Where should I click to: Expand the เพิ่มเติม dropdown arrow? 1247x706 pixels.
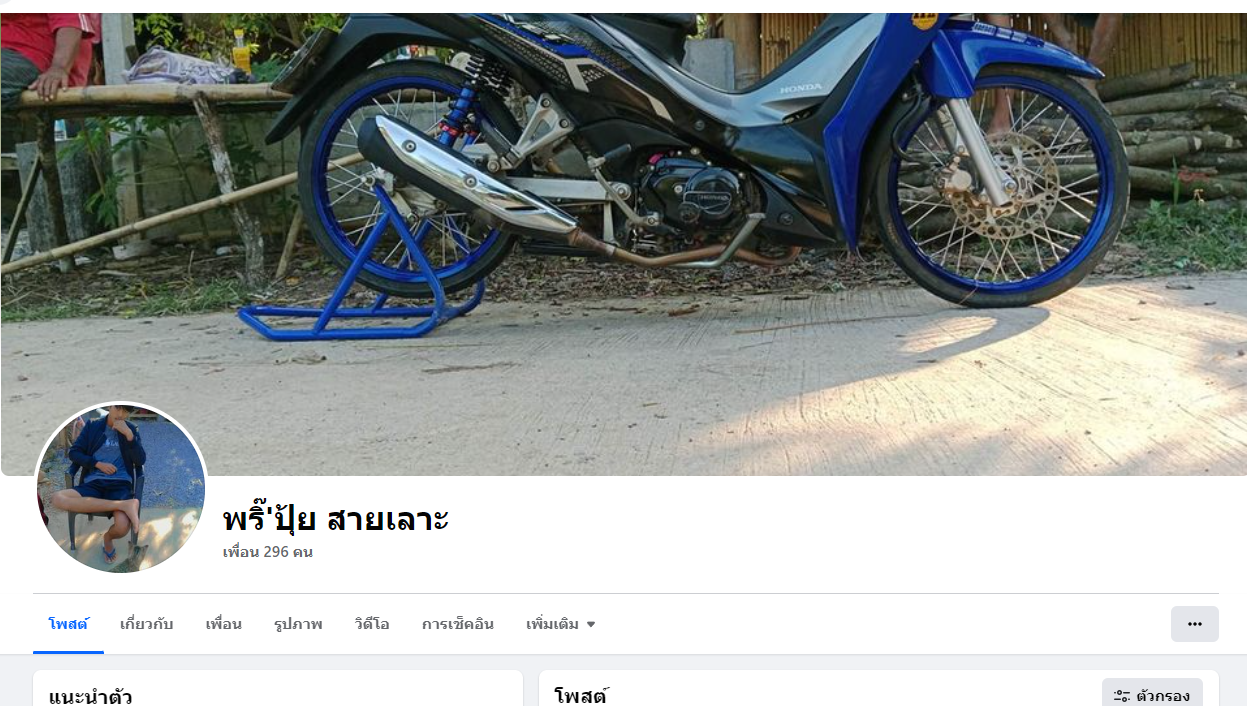pyautogui.click(x=591, y=624)
